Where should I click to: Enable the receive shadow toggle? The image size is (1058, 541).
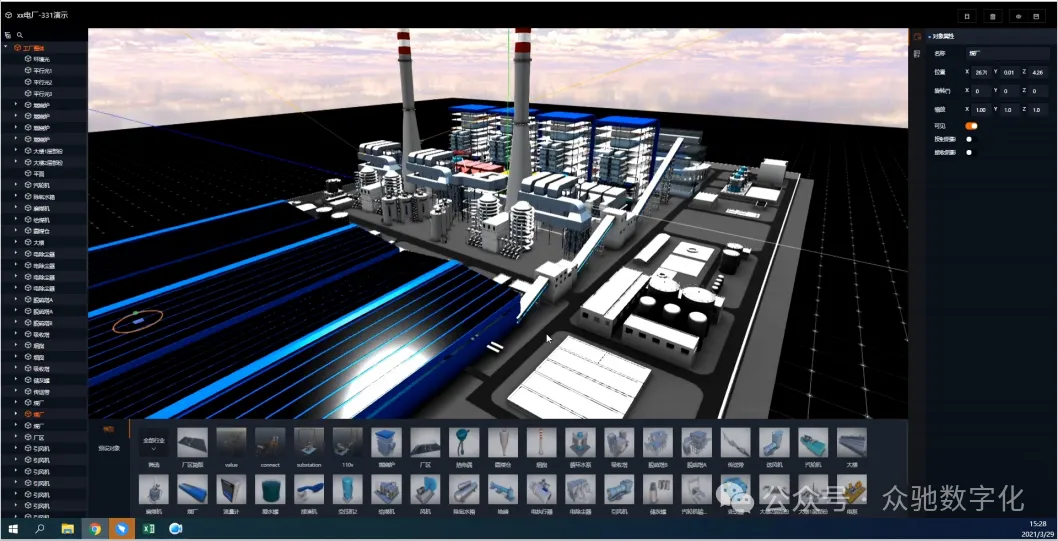coord(969,153)
